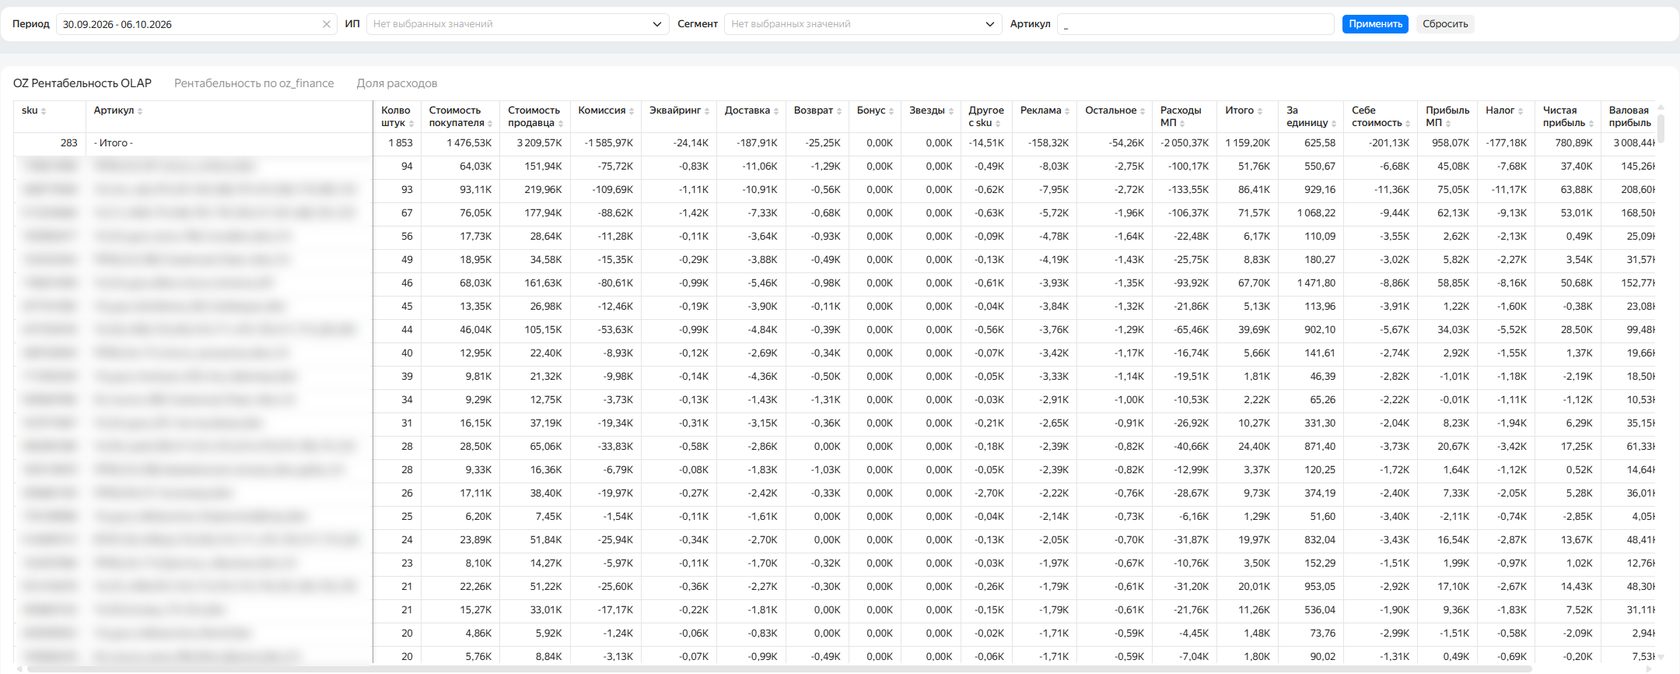Sort by Расходы МП column
This screenshot has width=1680, height=674.
click(x=1182, y=123)
